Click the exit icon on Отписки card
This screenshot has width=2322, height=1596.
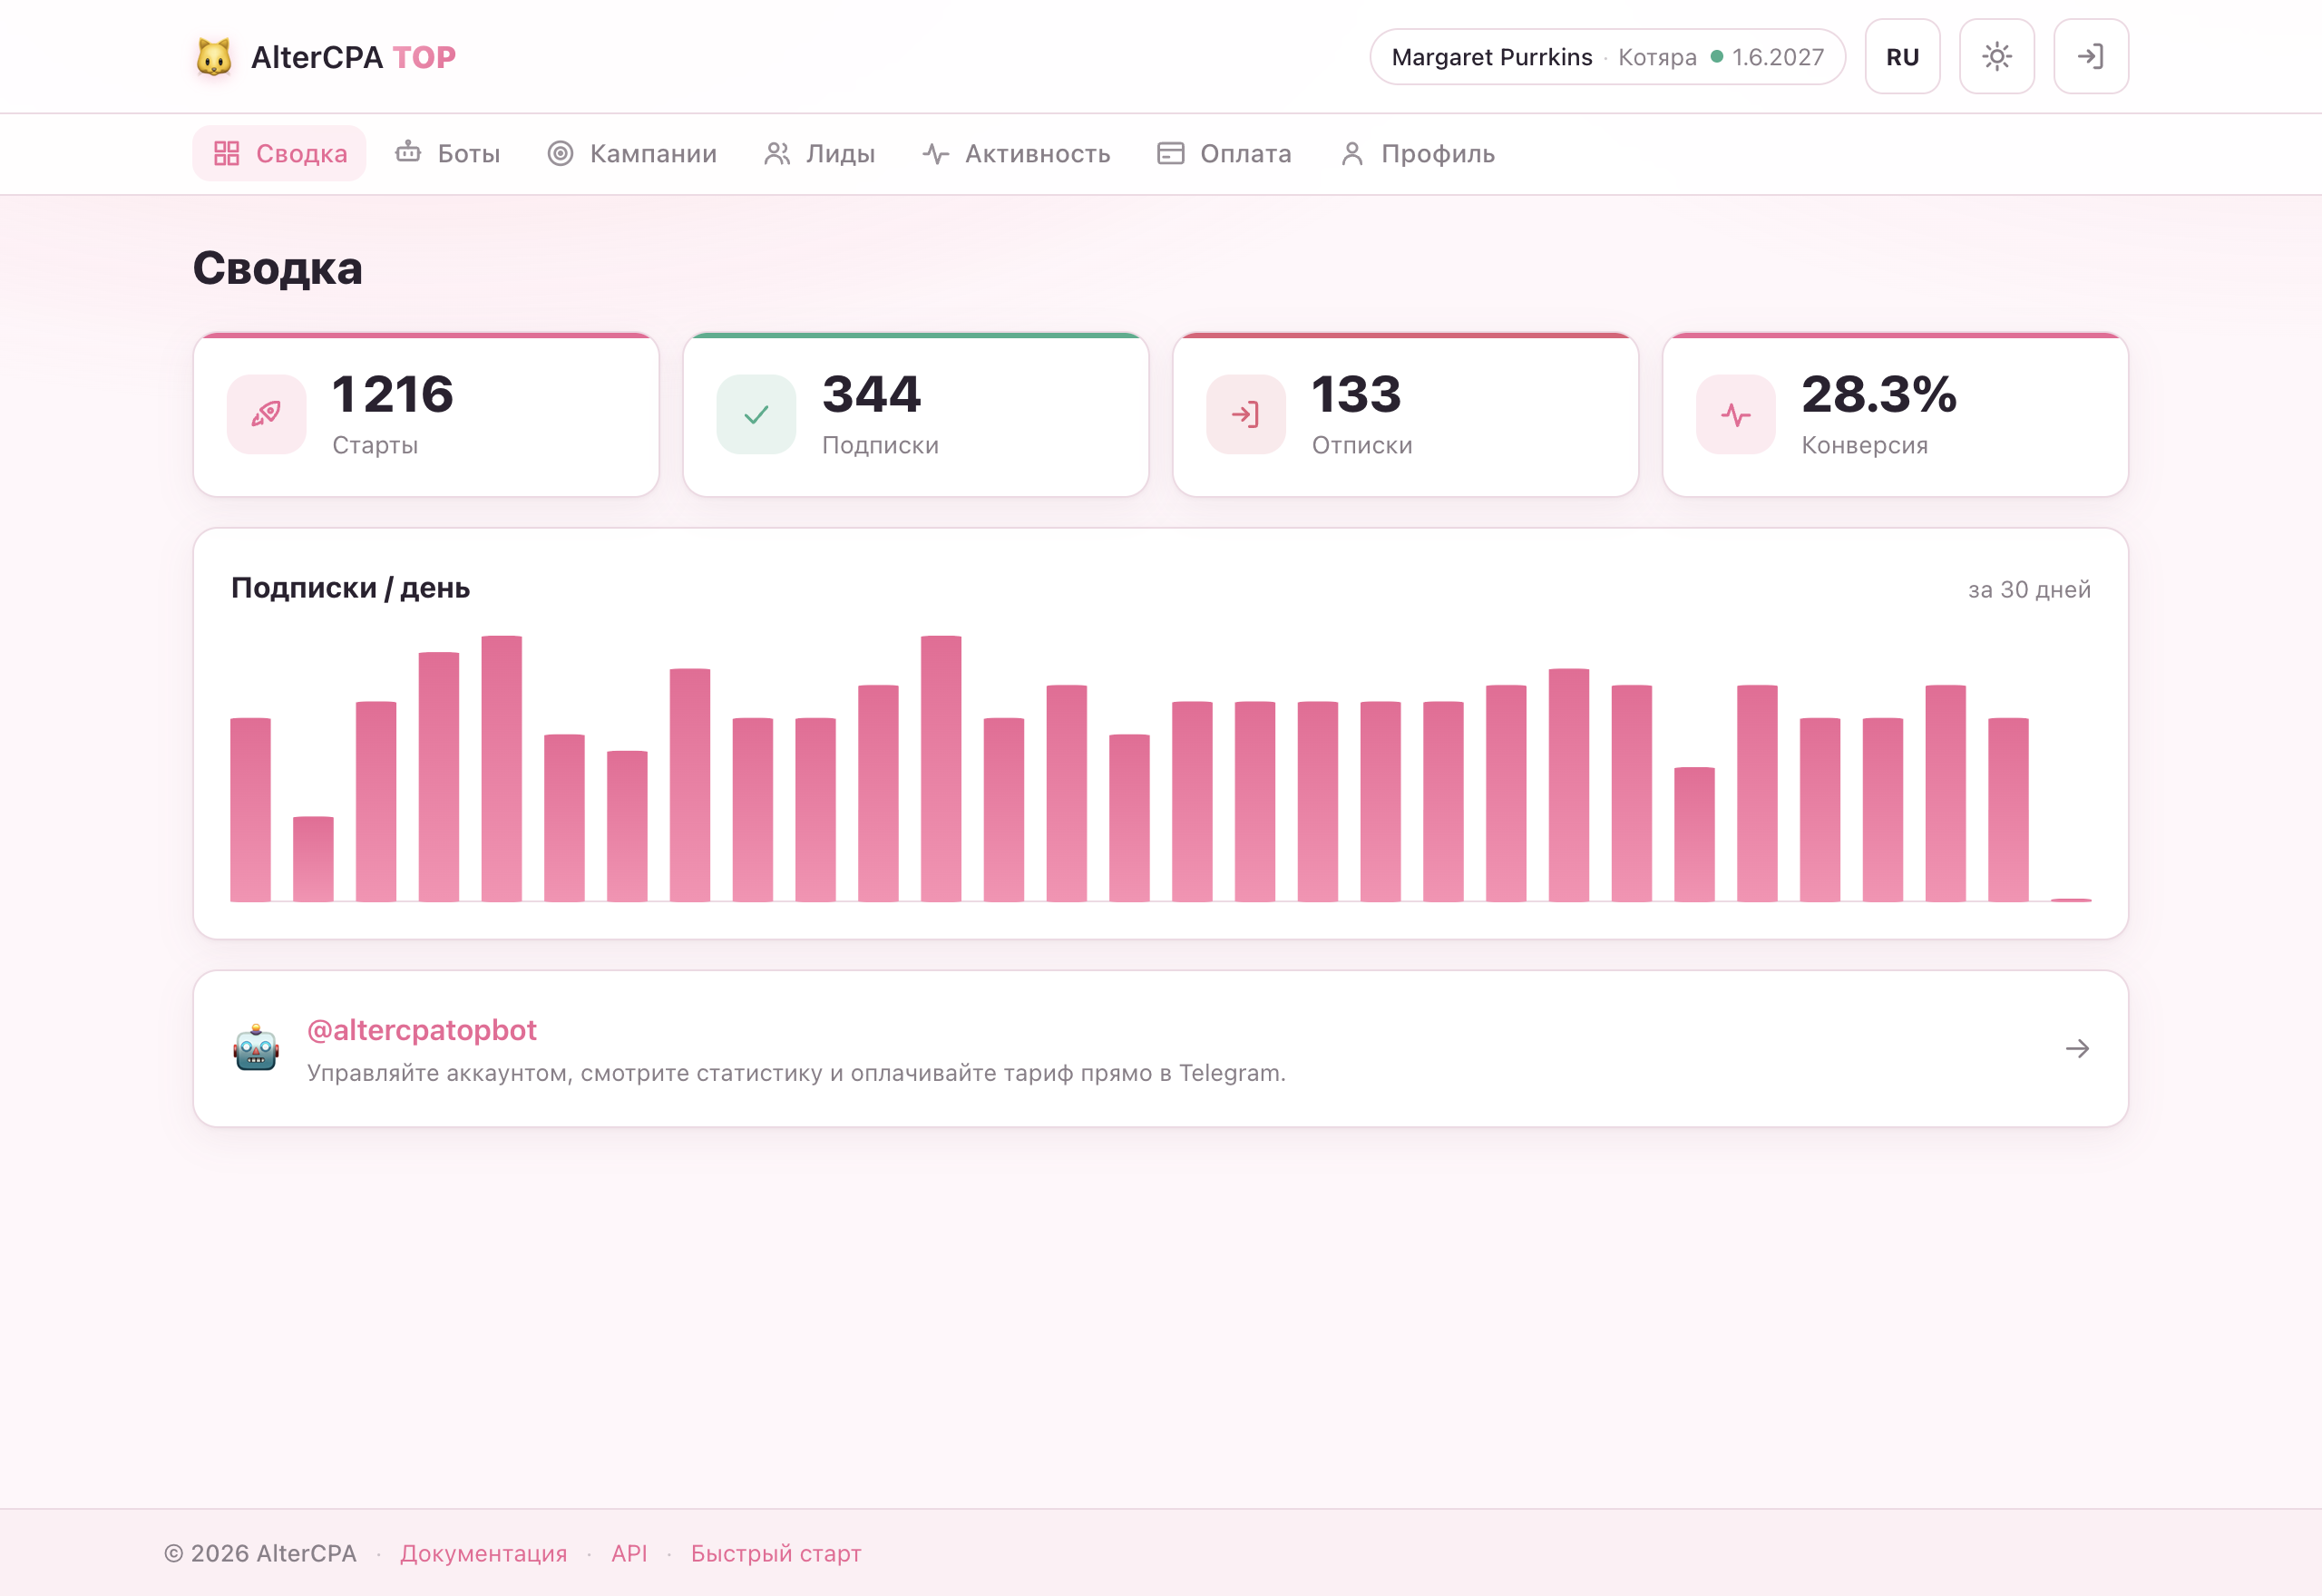tap(1245, 414)
